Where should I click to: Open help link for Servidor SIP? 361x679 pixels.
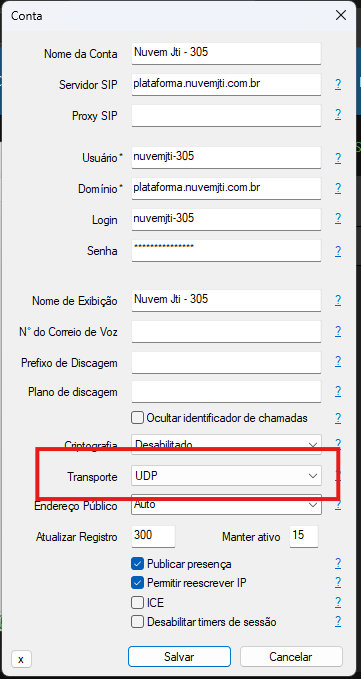pyautogui.click(x=338, y=84)
